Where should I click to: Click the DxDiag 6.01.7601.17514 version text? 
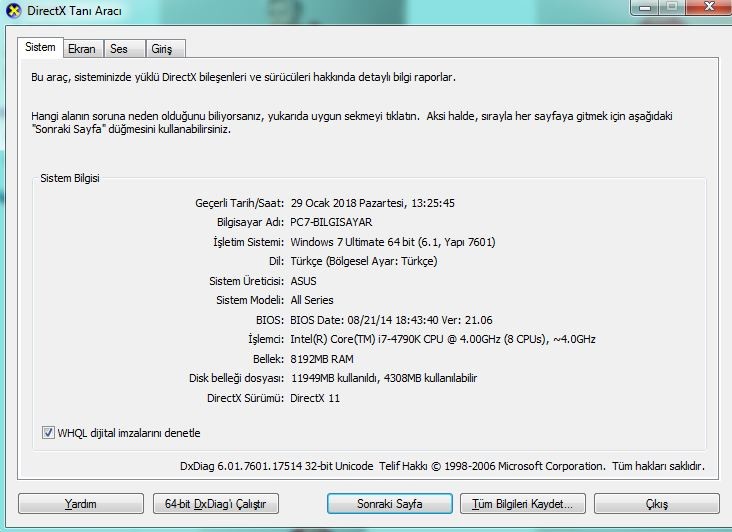[x=276, y=466]
